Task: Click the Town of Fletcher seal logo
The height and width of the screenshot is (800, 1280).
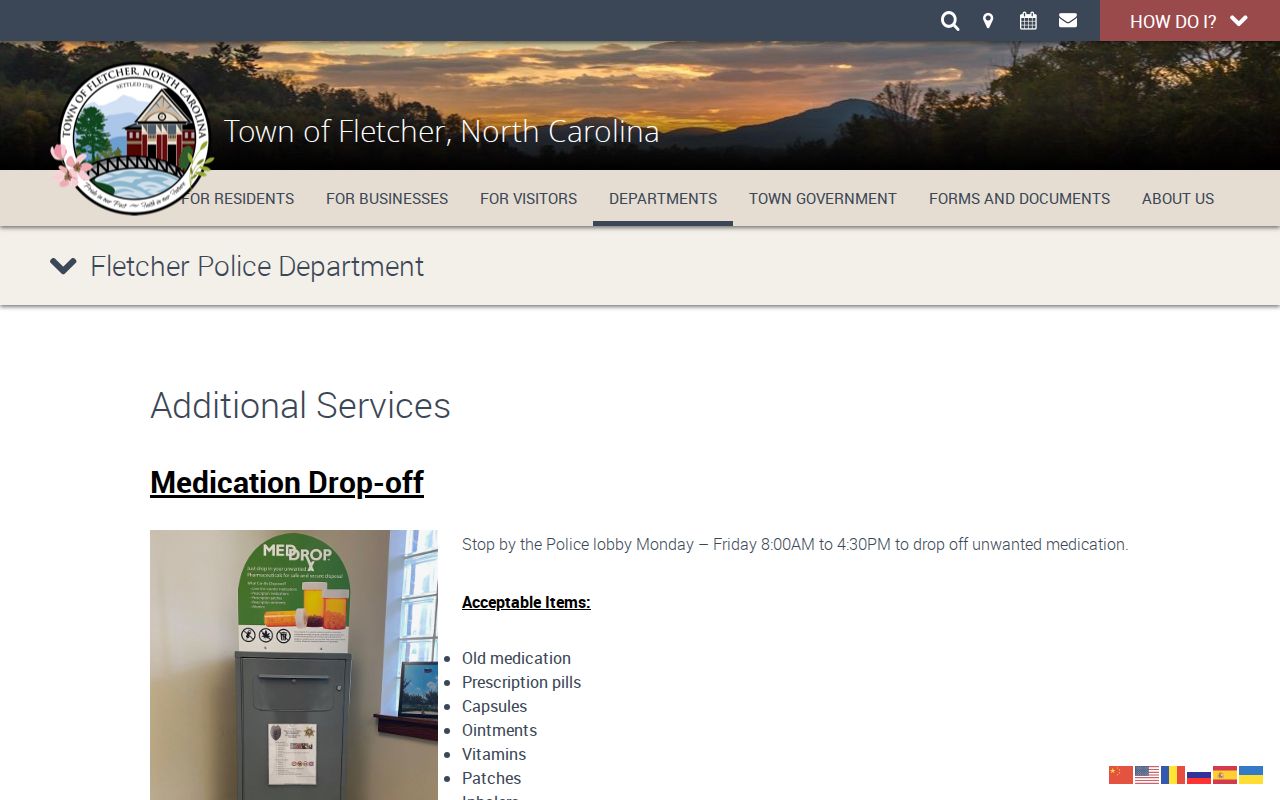Action: 131,138
